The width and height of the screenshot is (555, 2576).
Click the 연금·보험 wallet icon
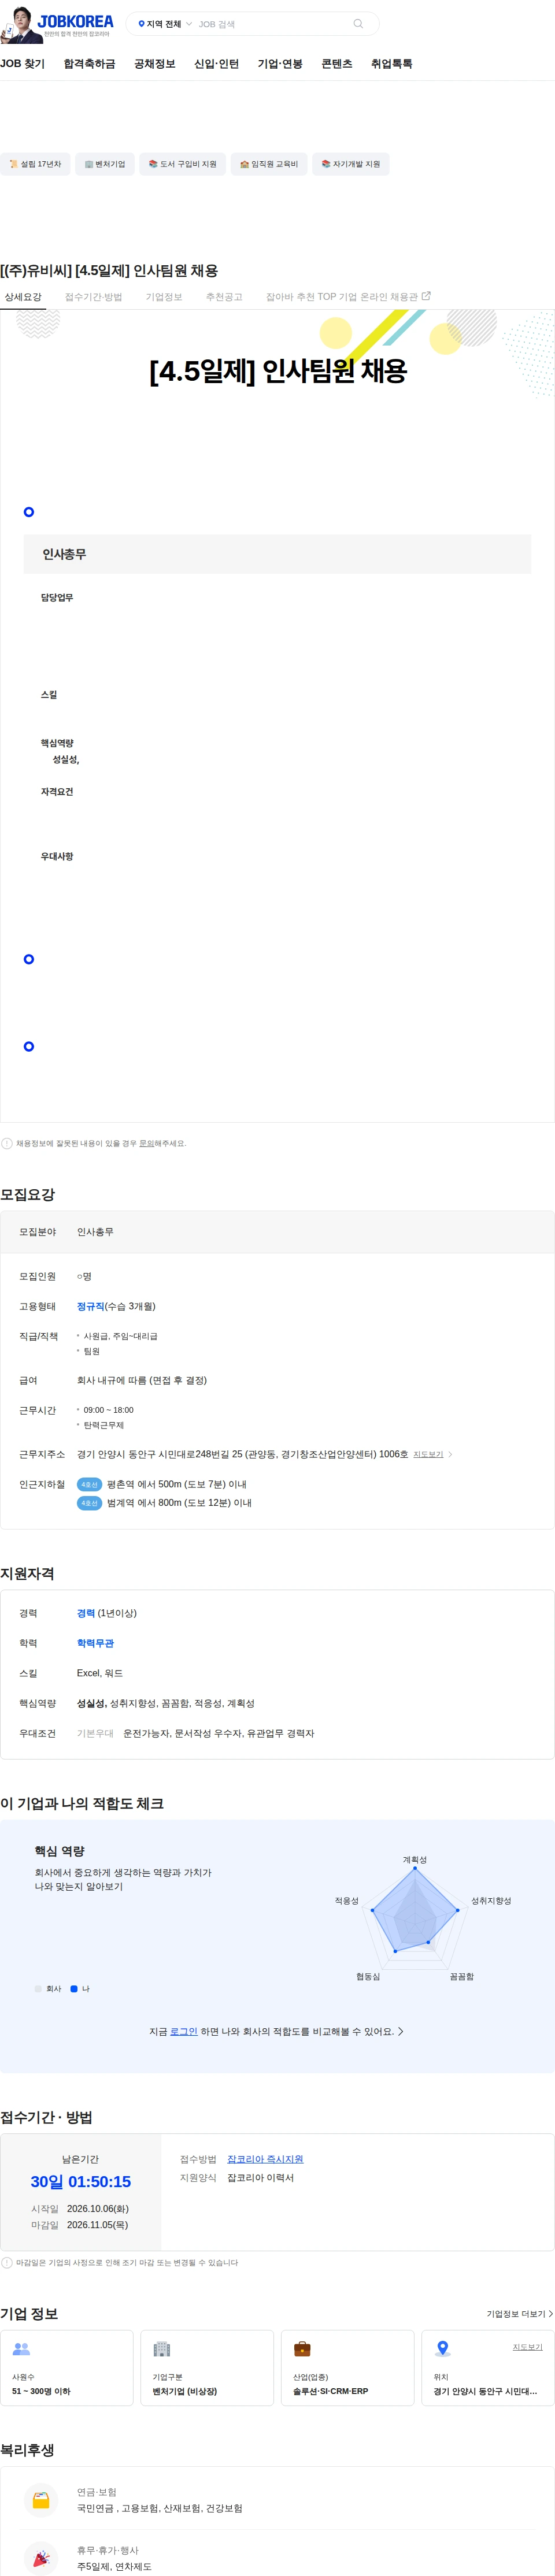pos(41,2500)
